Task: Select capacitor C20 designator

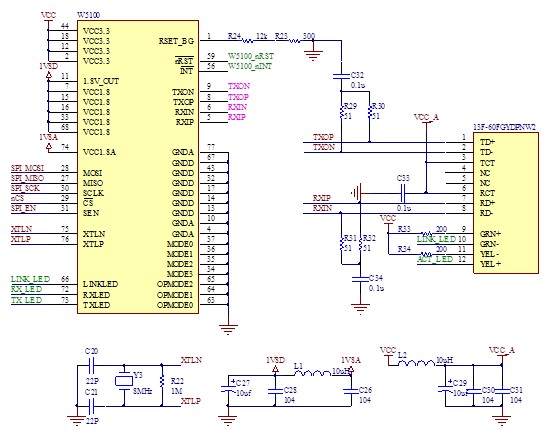Action: [x=91, y=351]
